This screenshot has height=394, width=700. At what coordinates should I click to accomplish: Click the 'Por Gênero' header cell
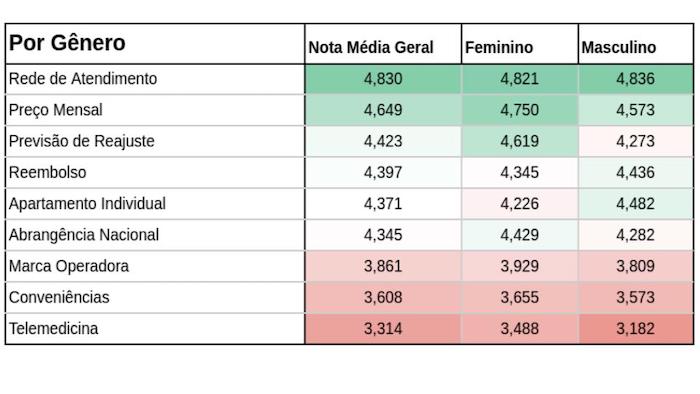click(155, 44)
